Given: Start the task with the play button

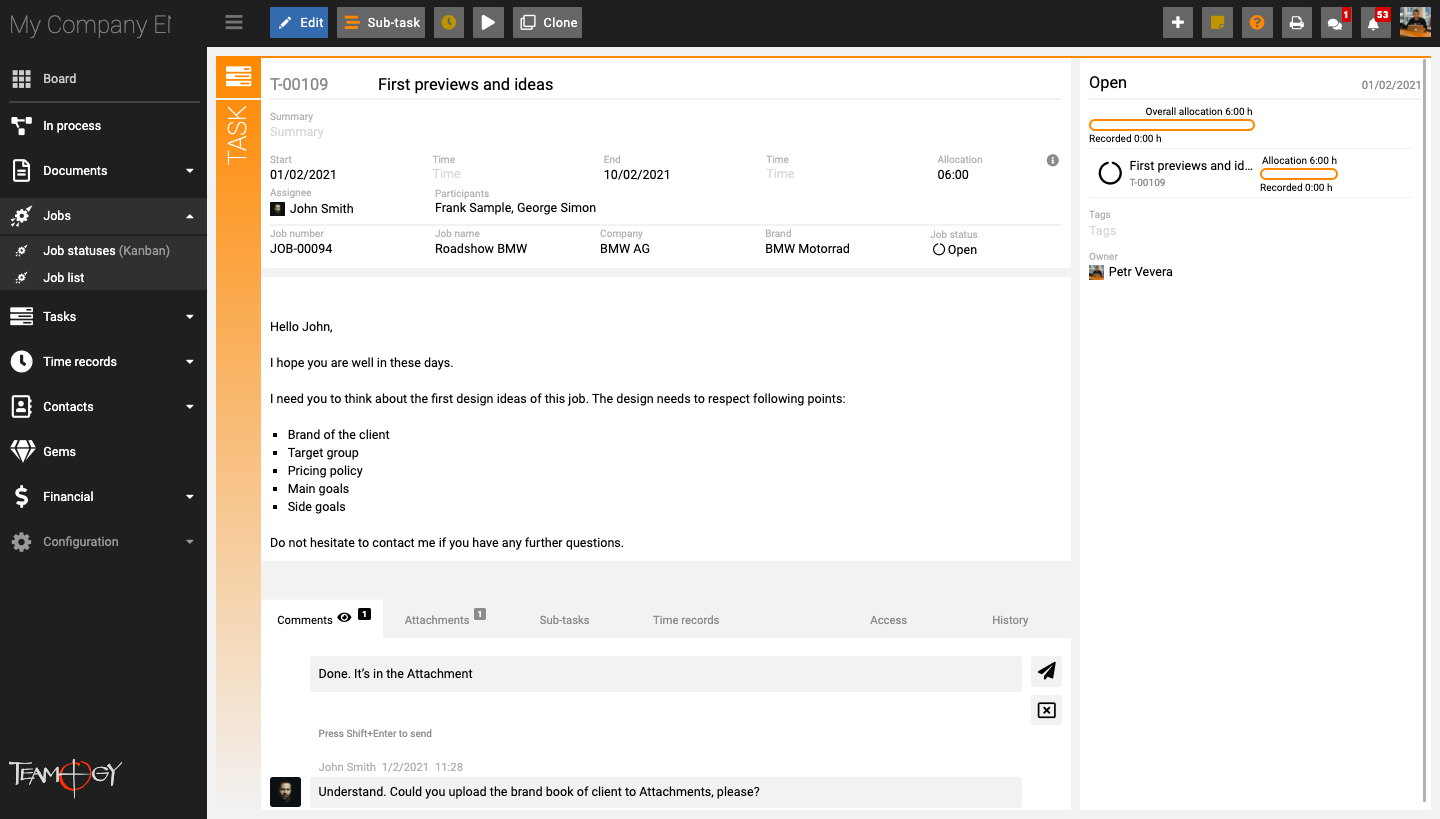Looking at the screenshot, I should [487, 22].
